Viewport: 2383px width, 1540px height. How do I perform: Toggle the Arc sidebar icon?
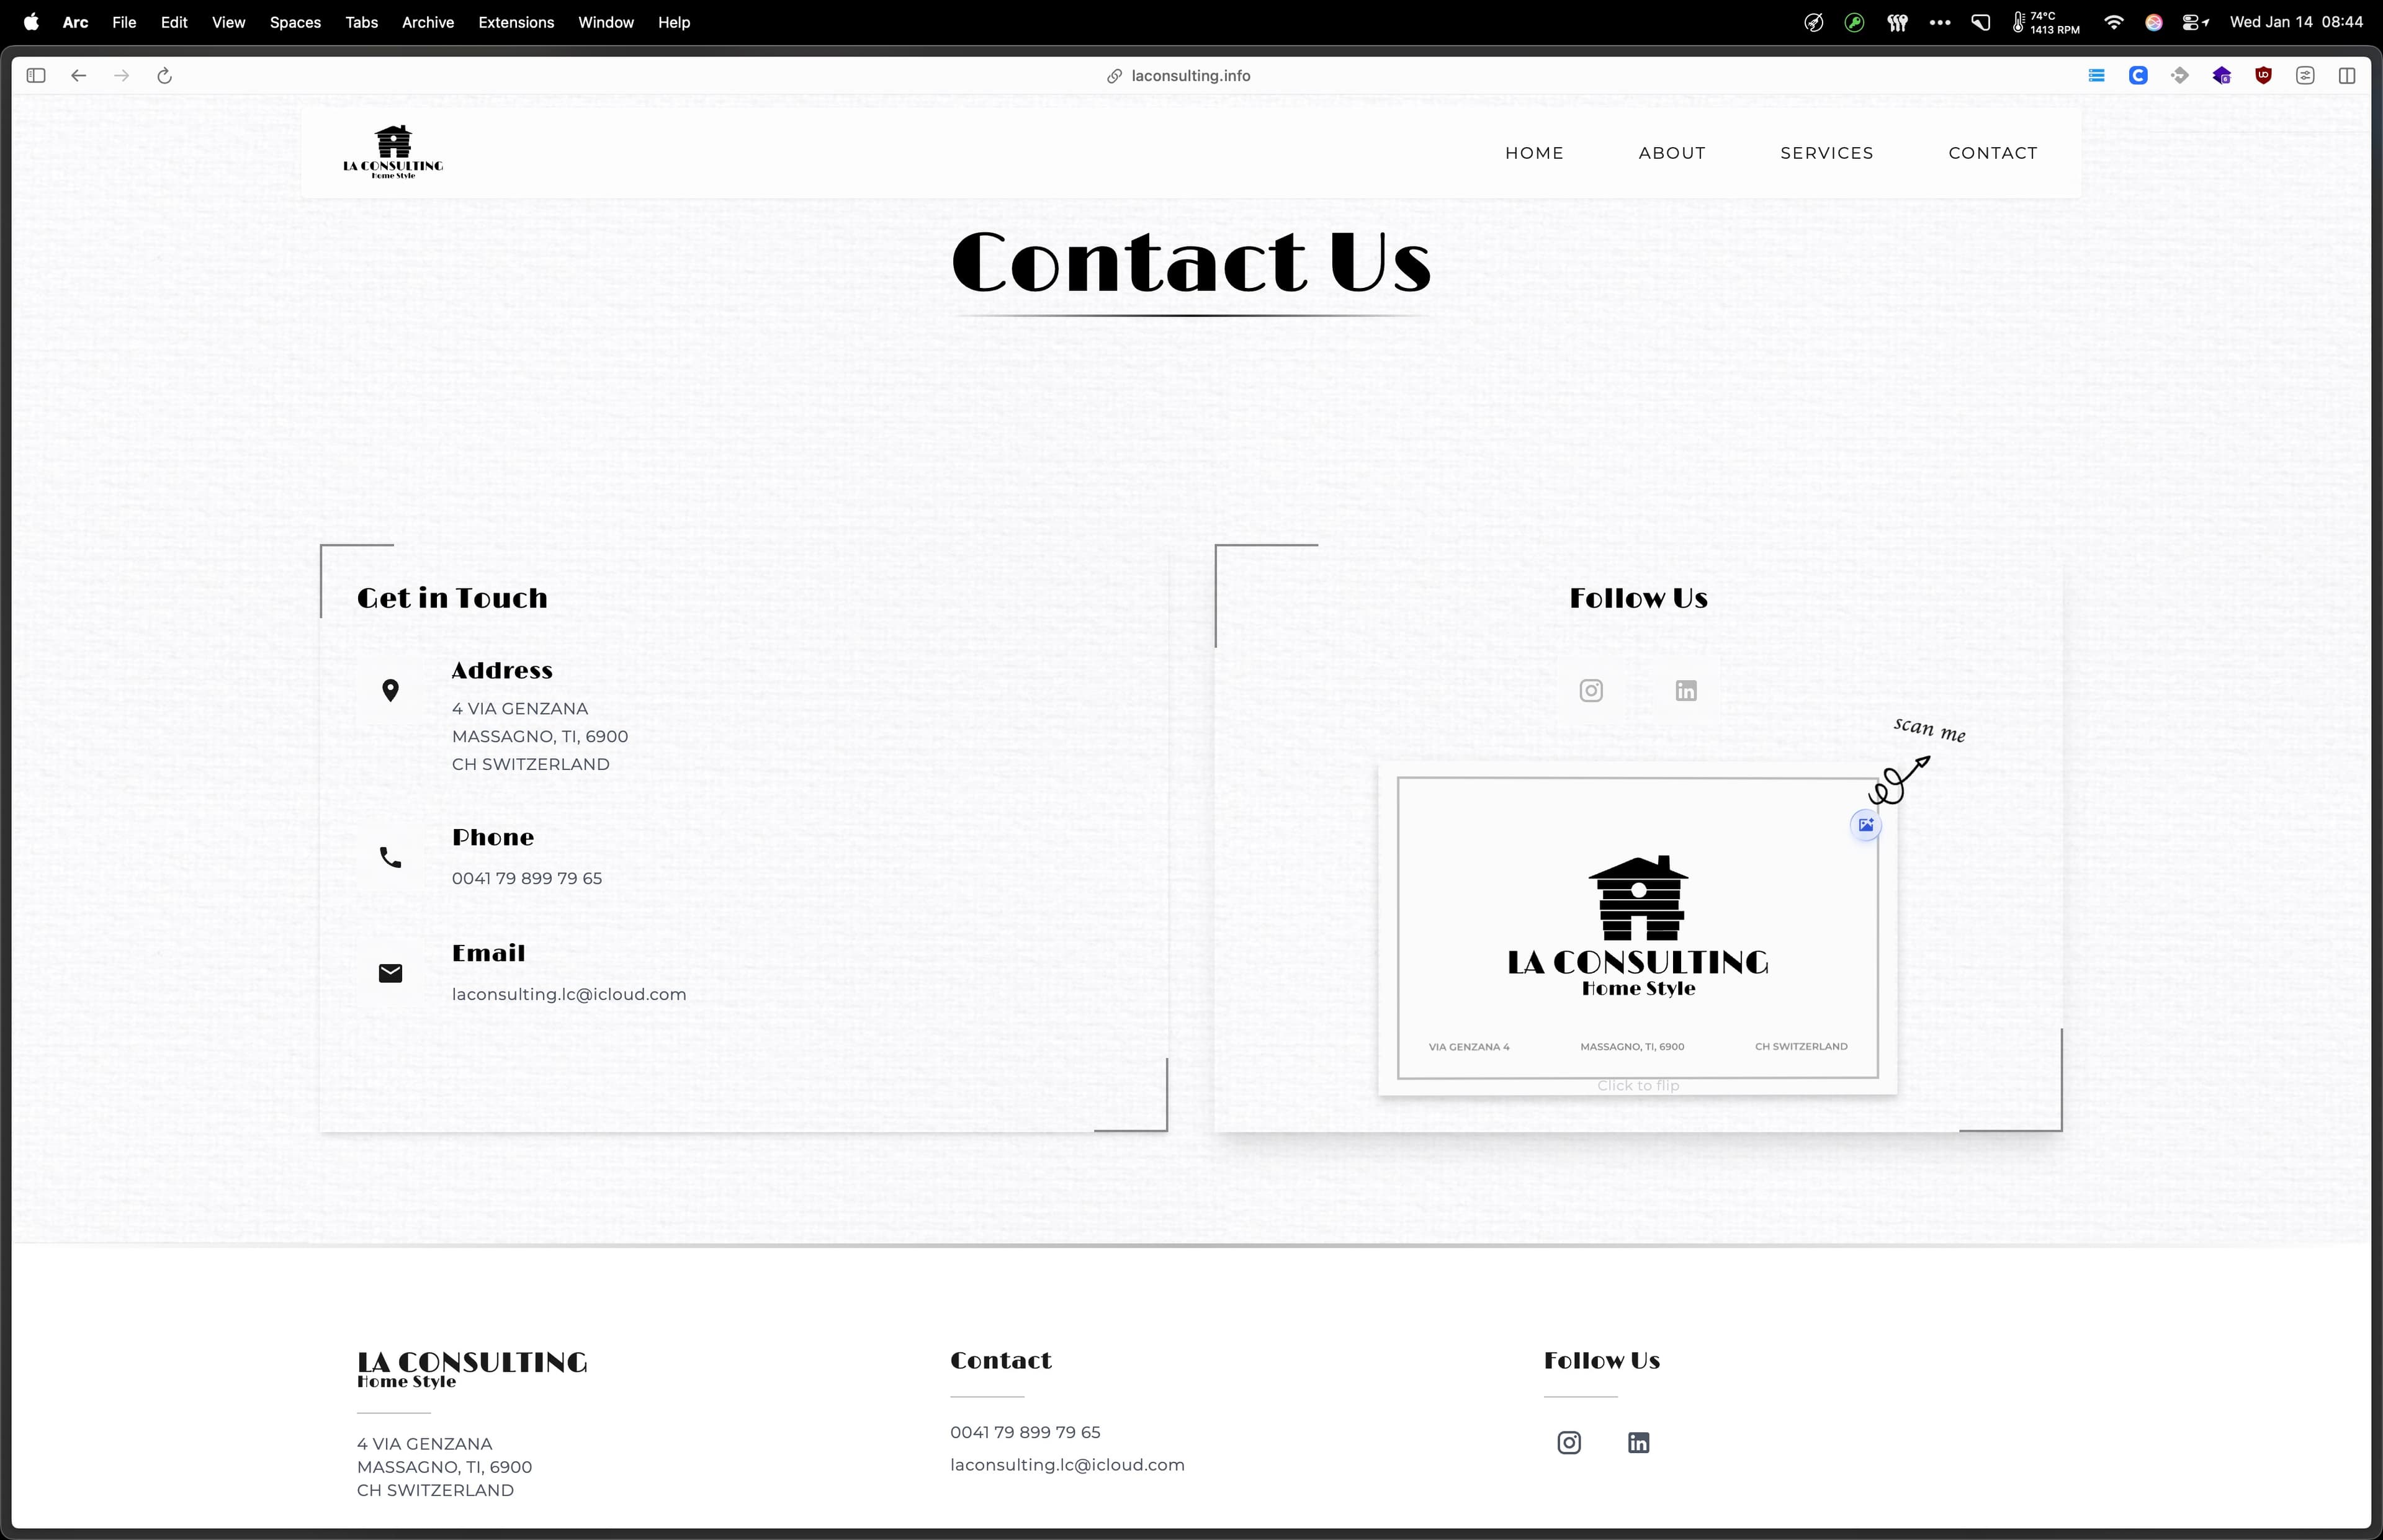36,76
